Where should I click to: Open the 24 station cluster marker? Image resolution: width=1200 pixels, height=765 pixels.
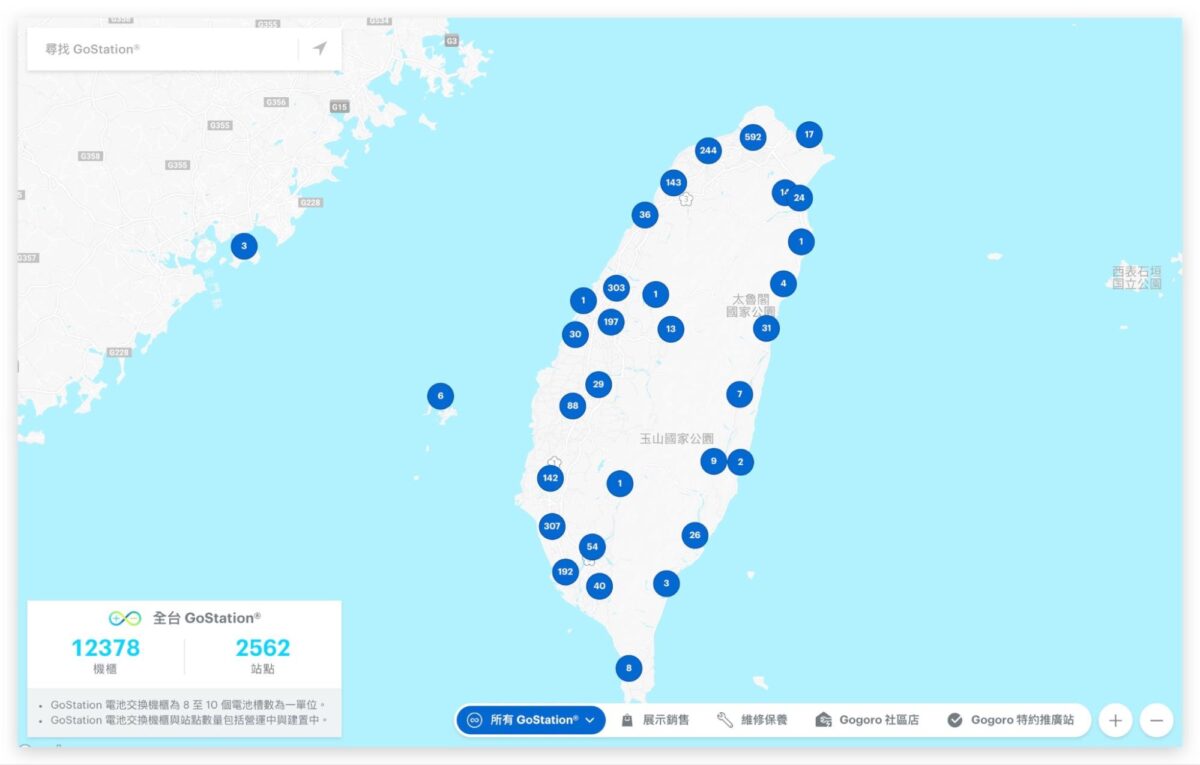click(x=799, y=198)
